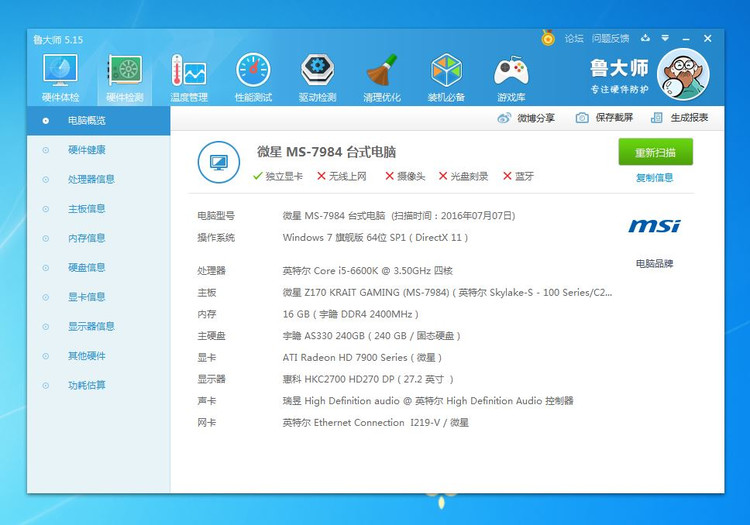Open the title bar dropdown menu arrow

click(x=665, y=38)
